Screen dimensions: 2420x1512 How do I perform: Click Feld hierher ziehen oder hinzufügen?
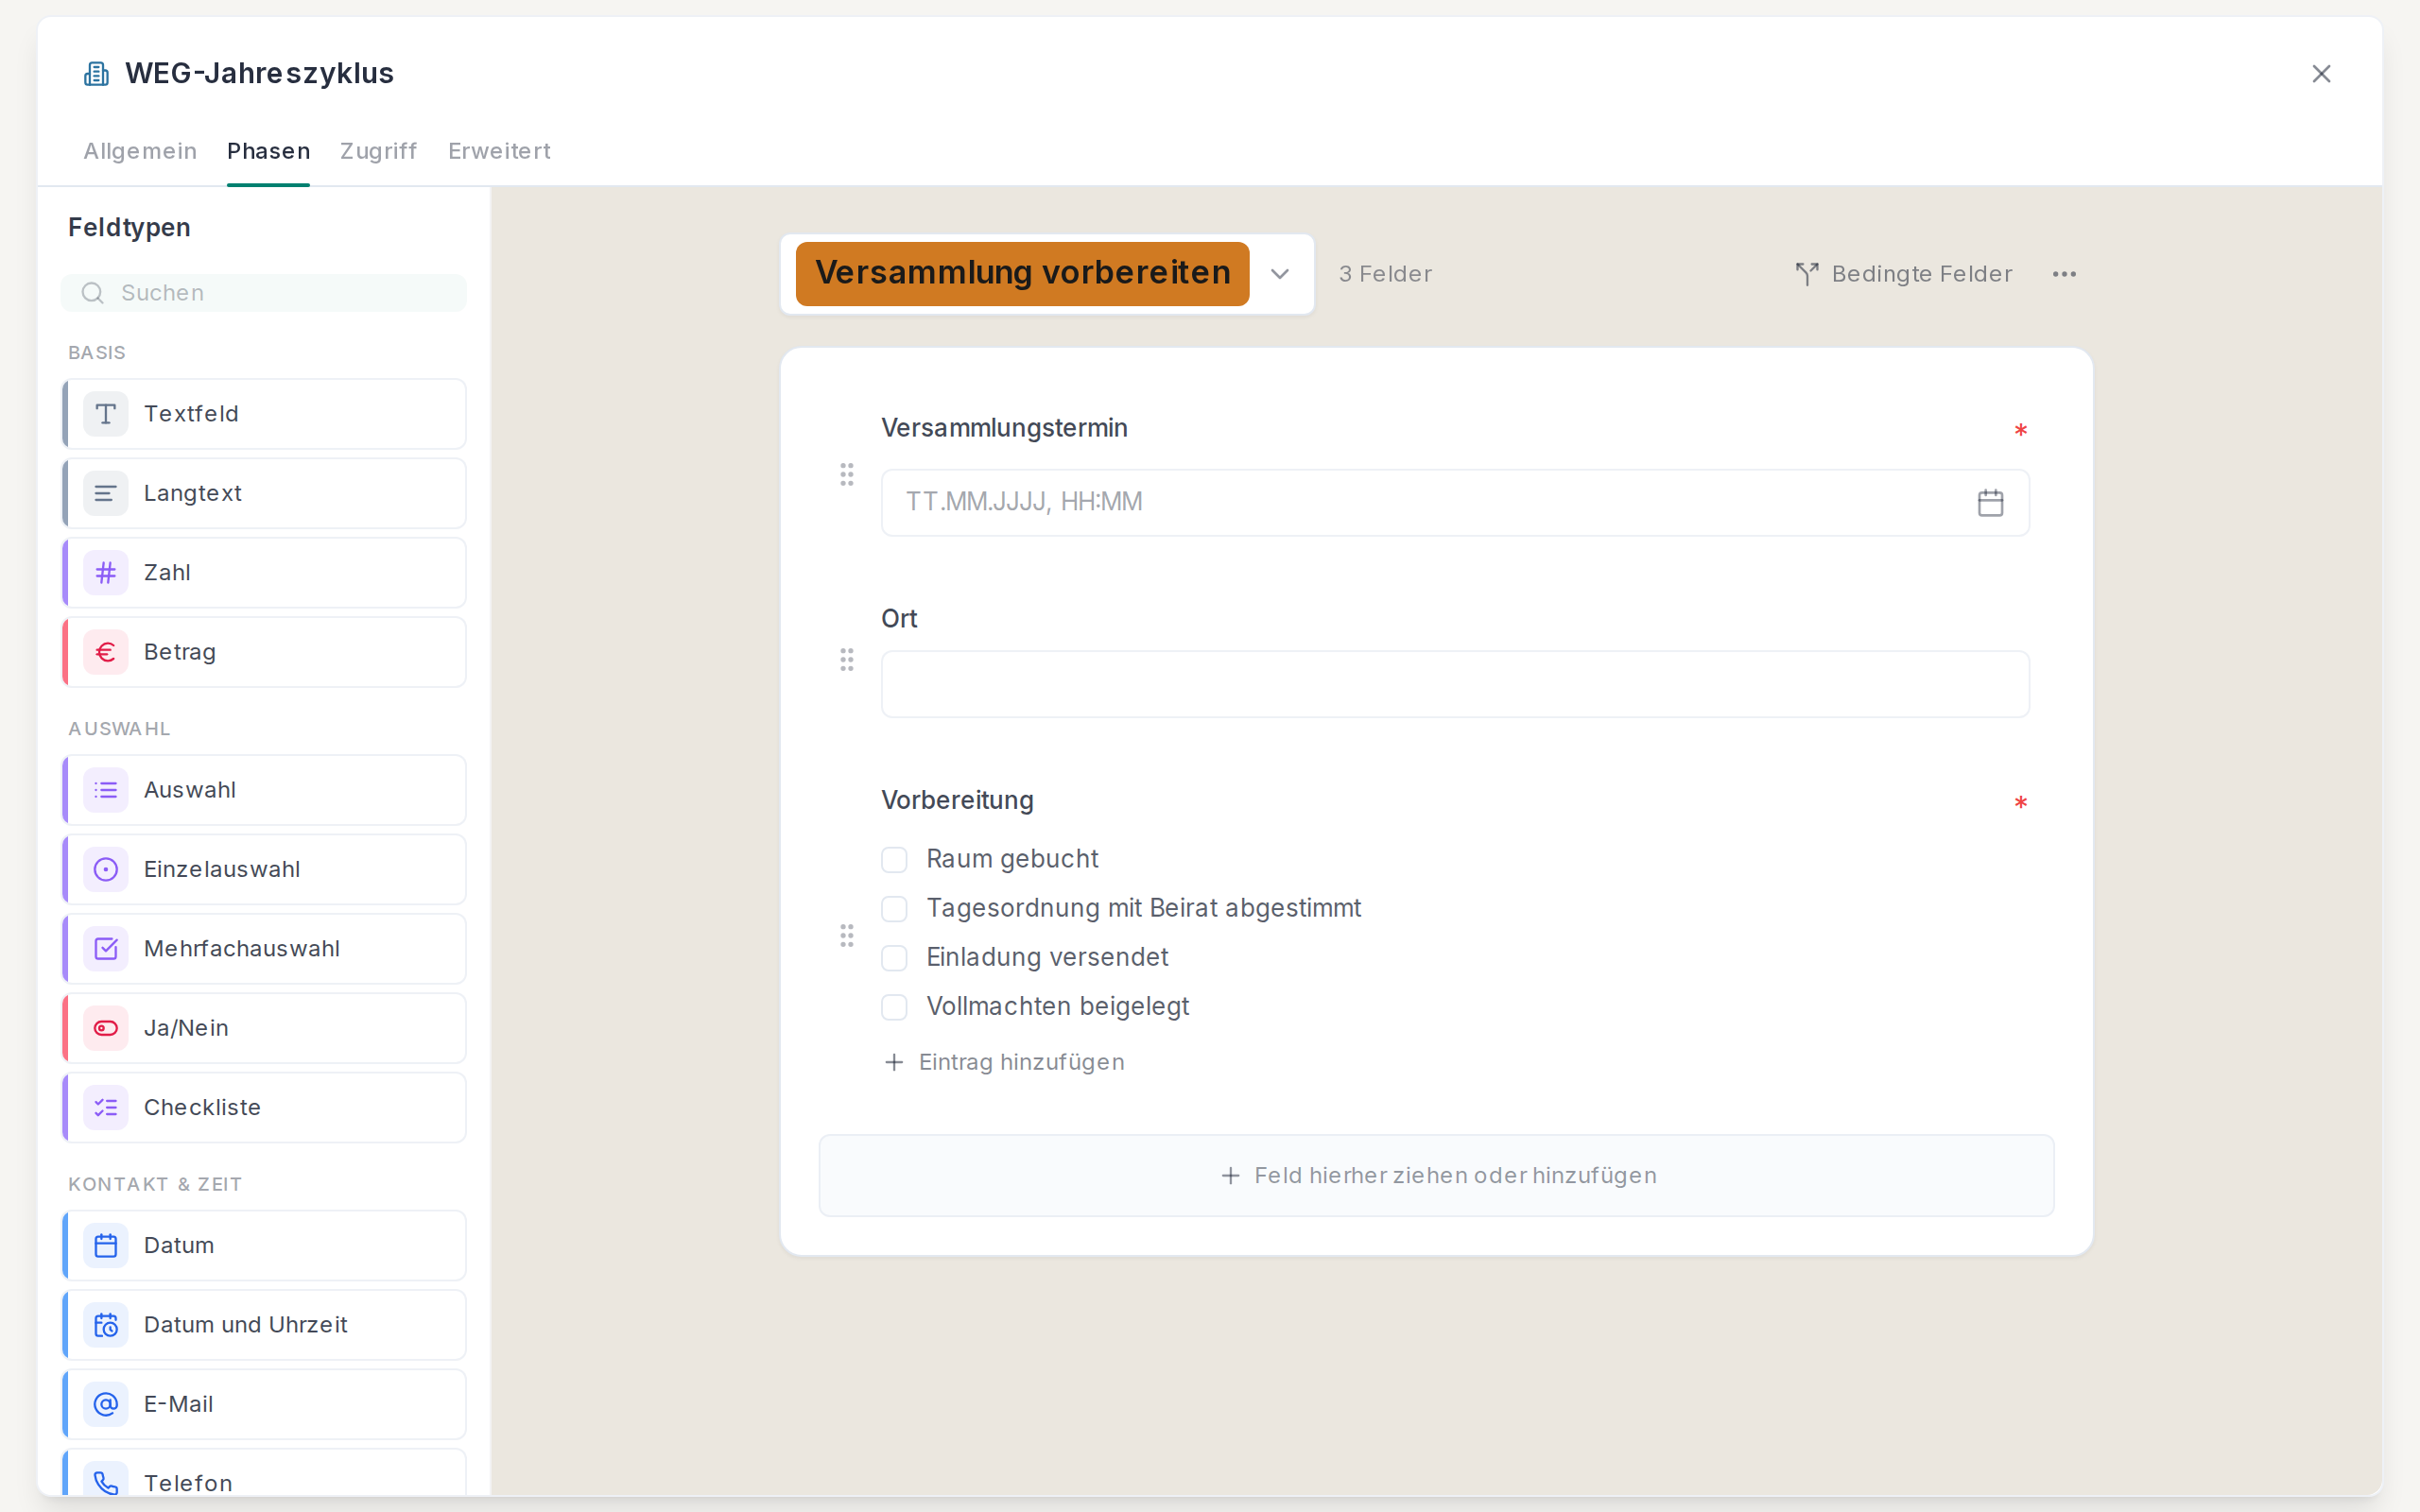click(x=1436, y=1176)
